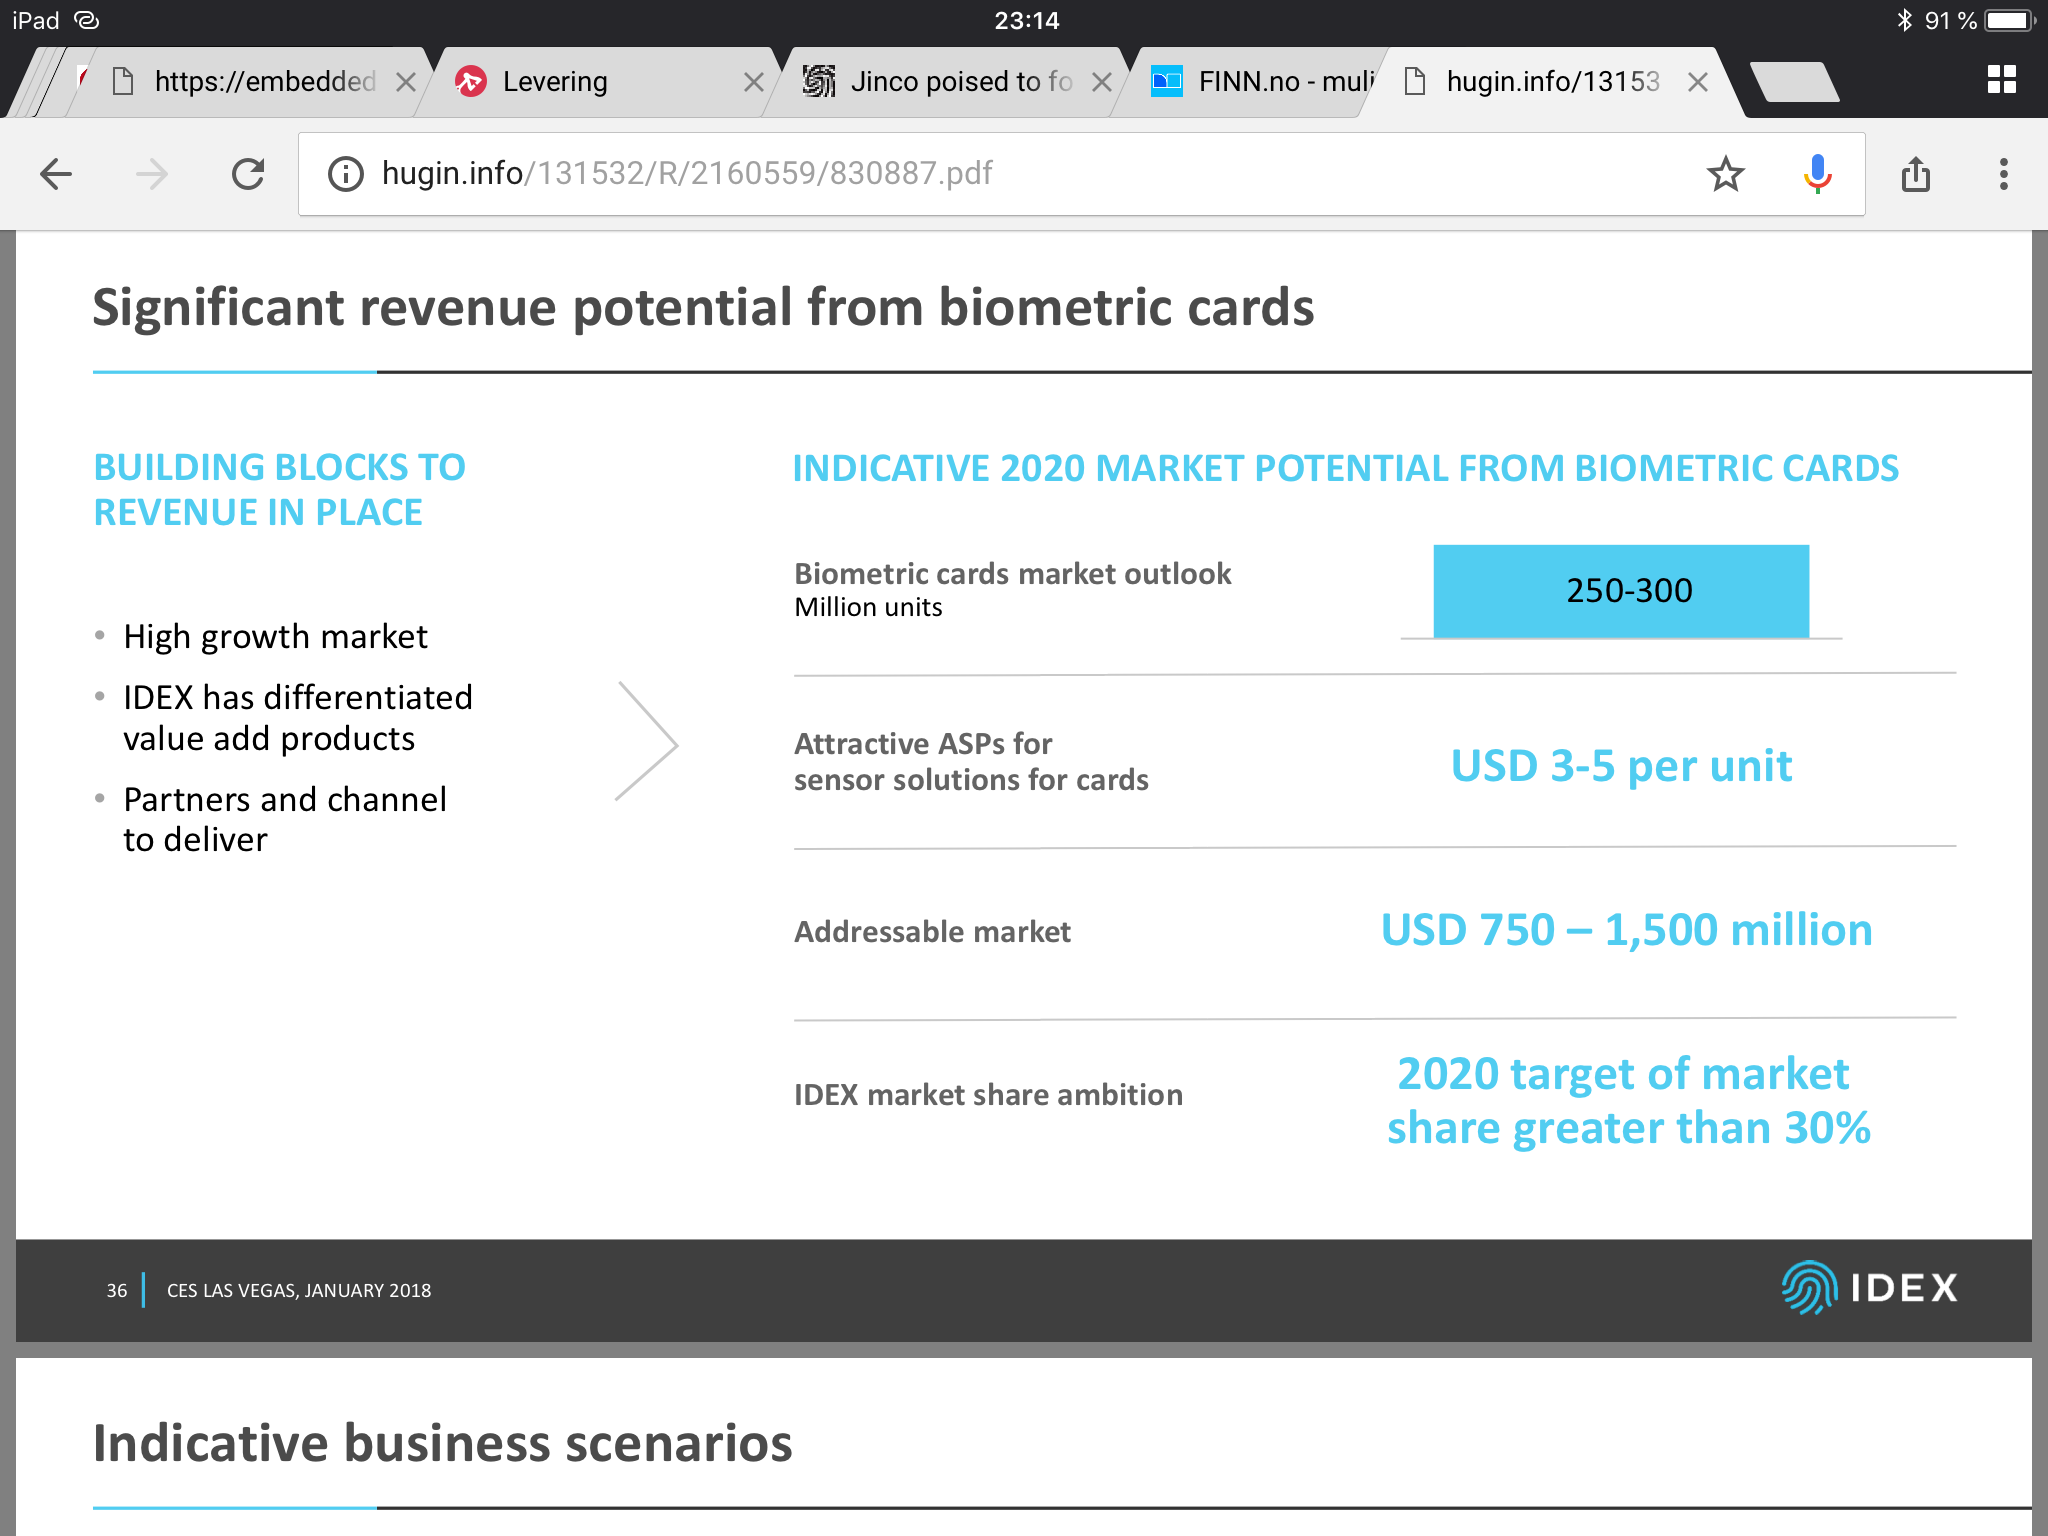This screenshot has height=1536, width=2048.
Task: Click 'Attractive ASPs for' label
Action: click(x=923, y=744)
